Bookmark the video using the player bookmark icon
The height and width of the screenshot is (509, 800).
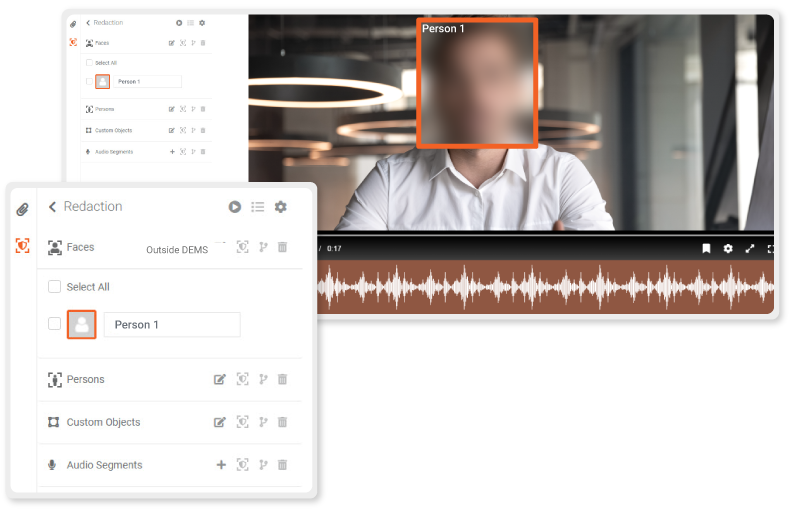pyautogui.click(x=706, y=249)
